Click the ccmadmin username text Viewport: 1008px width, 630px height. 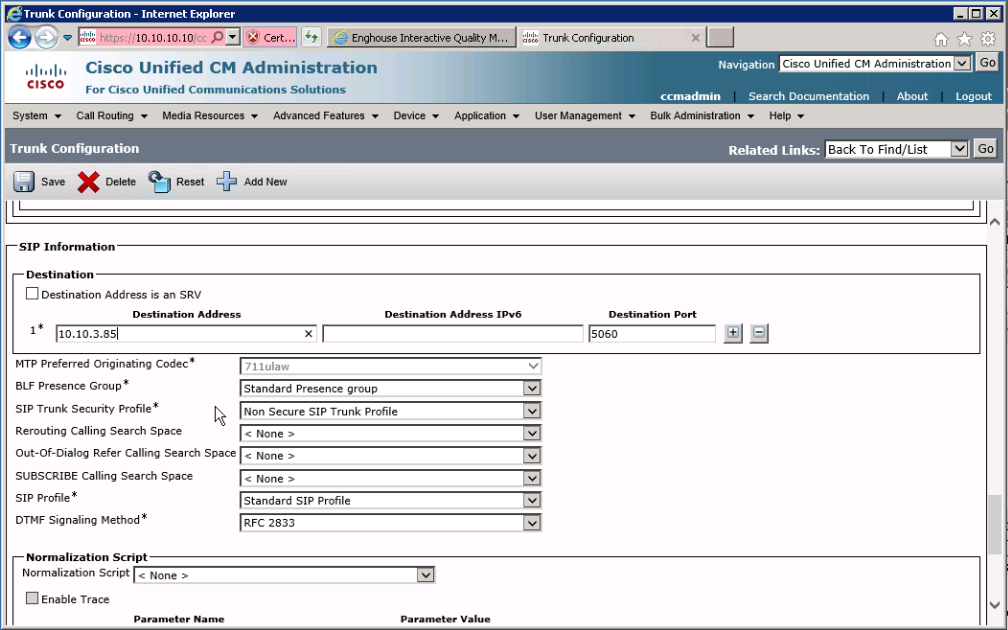(690, 96)
